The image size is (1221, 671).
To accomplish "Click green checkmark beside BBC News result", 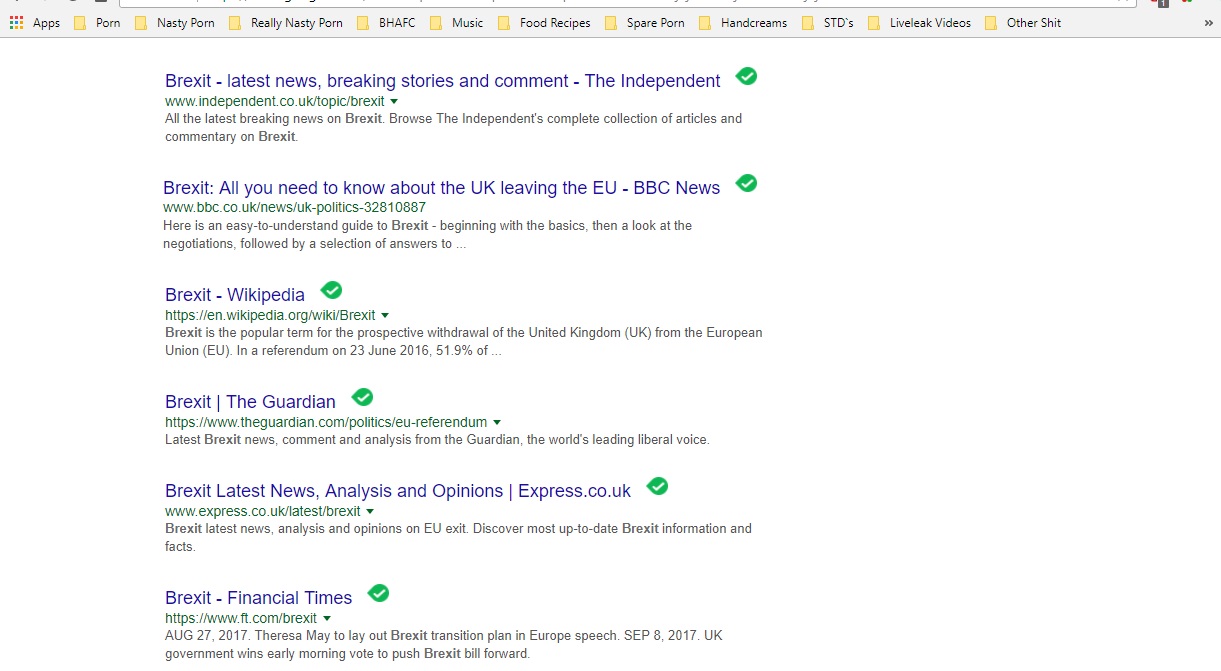I will point(746,183).
